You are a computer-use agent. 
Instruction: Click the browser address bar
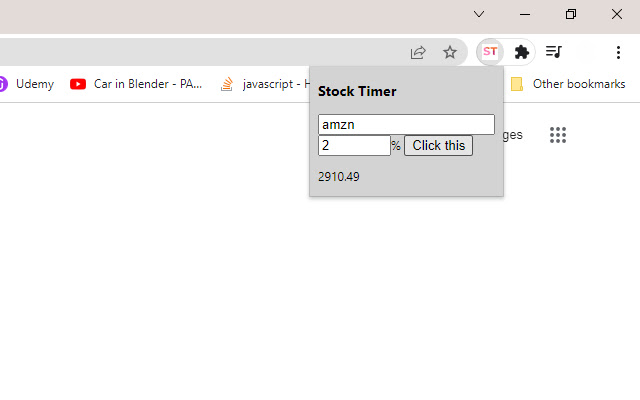coord(200,52)
